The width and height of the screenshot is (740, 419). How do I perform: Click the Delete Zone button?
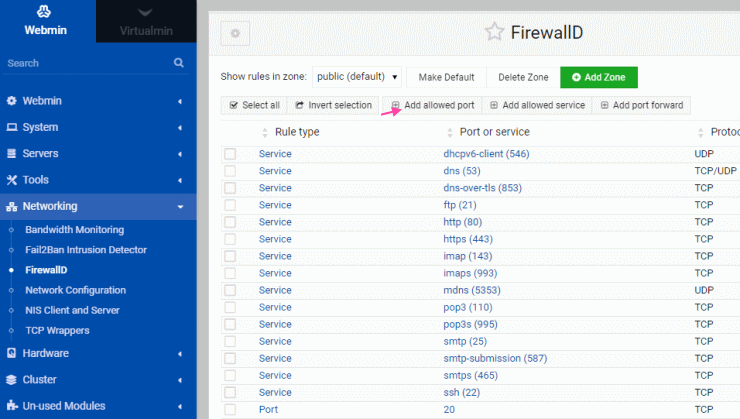pyautogui.click(x=523, y=77)
